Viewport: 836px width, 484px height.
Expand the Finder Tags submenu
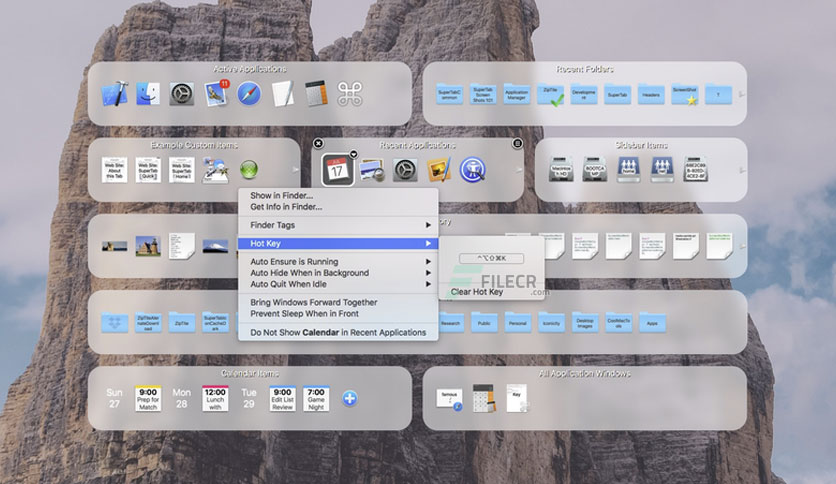(338, 225)
